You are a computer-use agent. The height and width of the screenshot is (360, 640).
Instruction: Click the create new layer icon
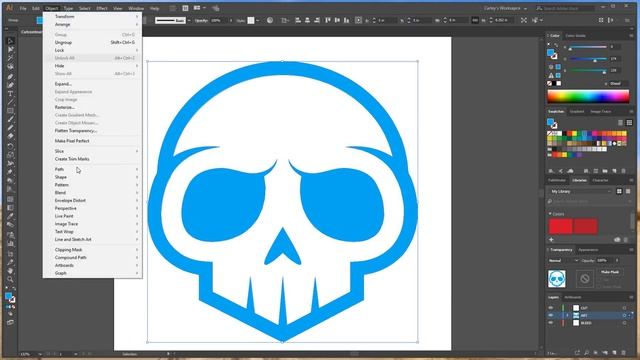(x=614, y=352)
